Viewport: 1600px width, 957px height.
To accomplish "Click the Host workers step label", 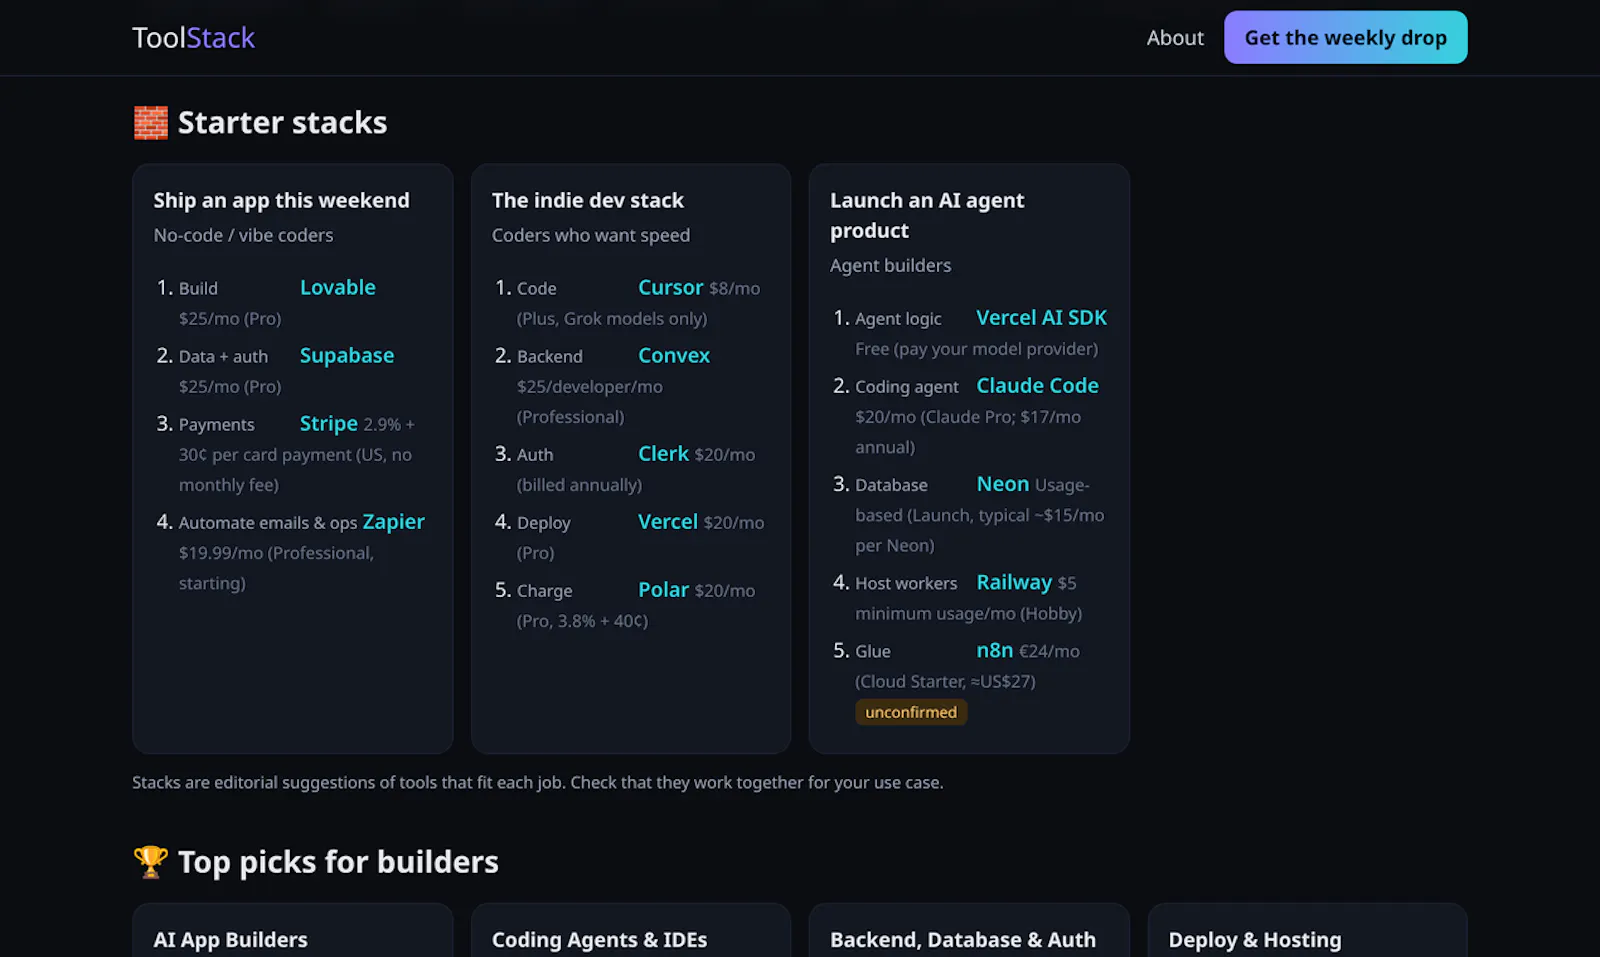I will 906,583.
